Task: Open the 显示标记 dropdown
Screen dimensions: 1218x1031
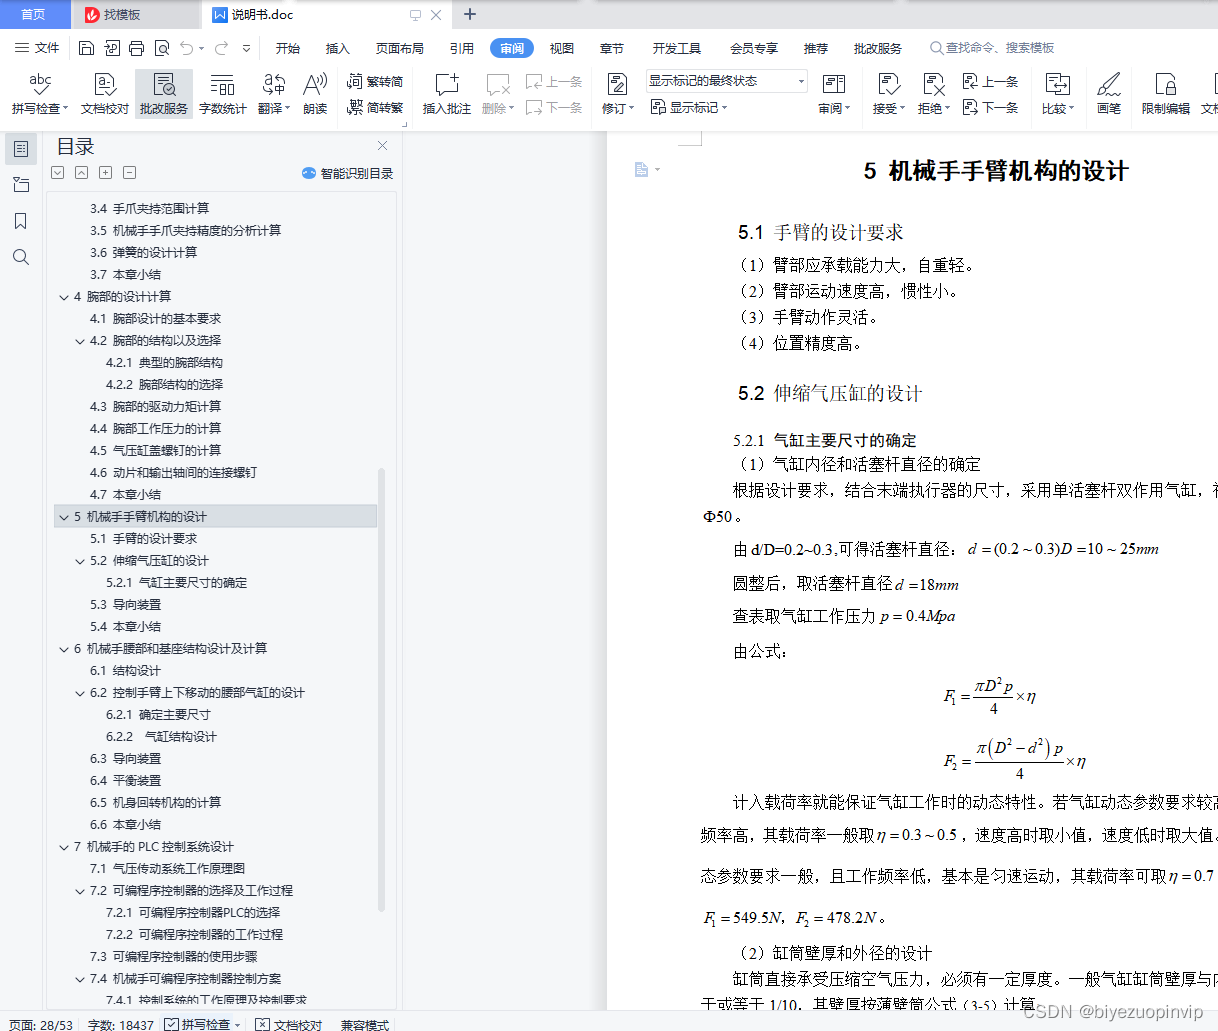Action: click(689, 107)
